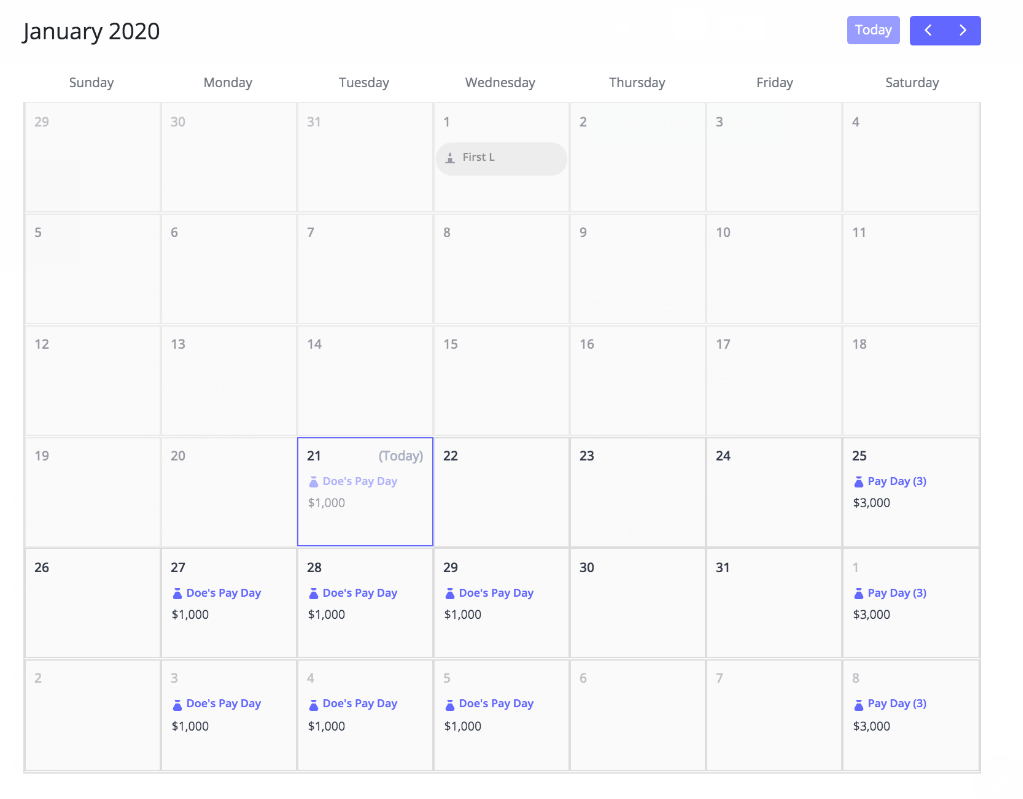Select the January 19 day cell
Viewport: 1023px width, 799px height.
tap(93, 492)
